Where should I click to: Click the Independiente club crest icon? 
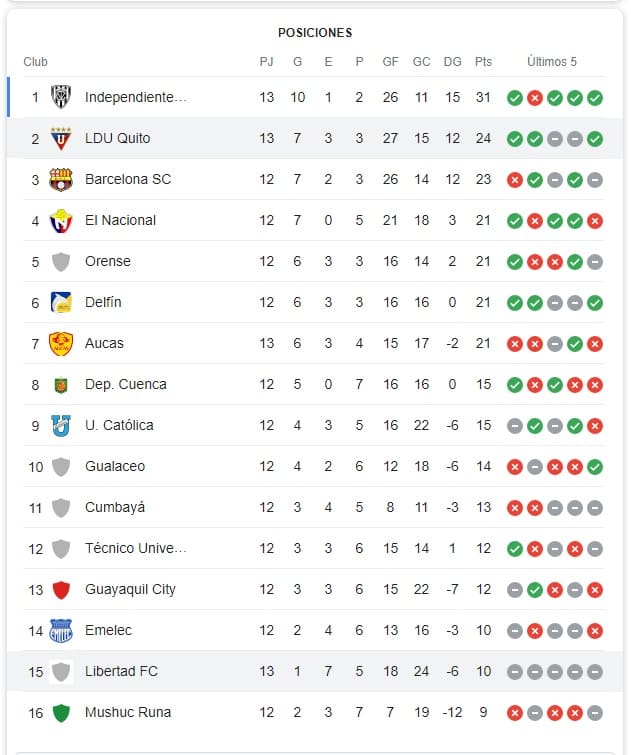click(61, 97)
